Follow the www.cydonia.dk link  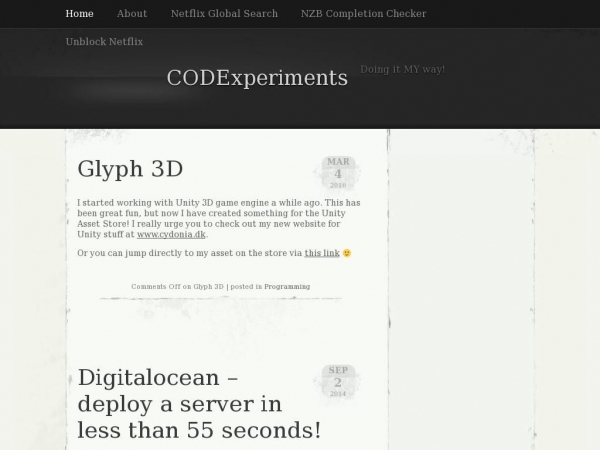(x=171, y=234)
